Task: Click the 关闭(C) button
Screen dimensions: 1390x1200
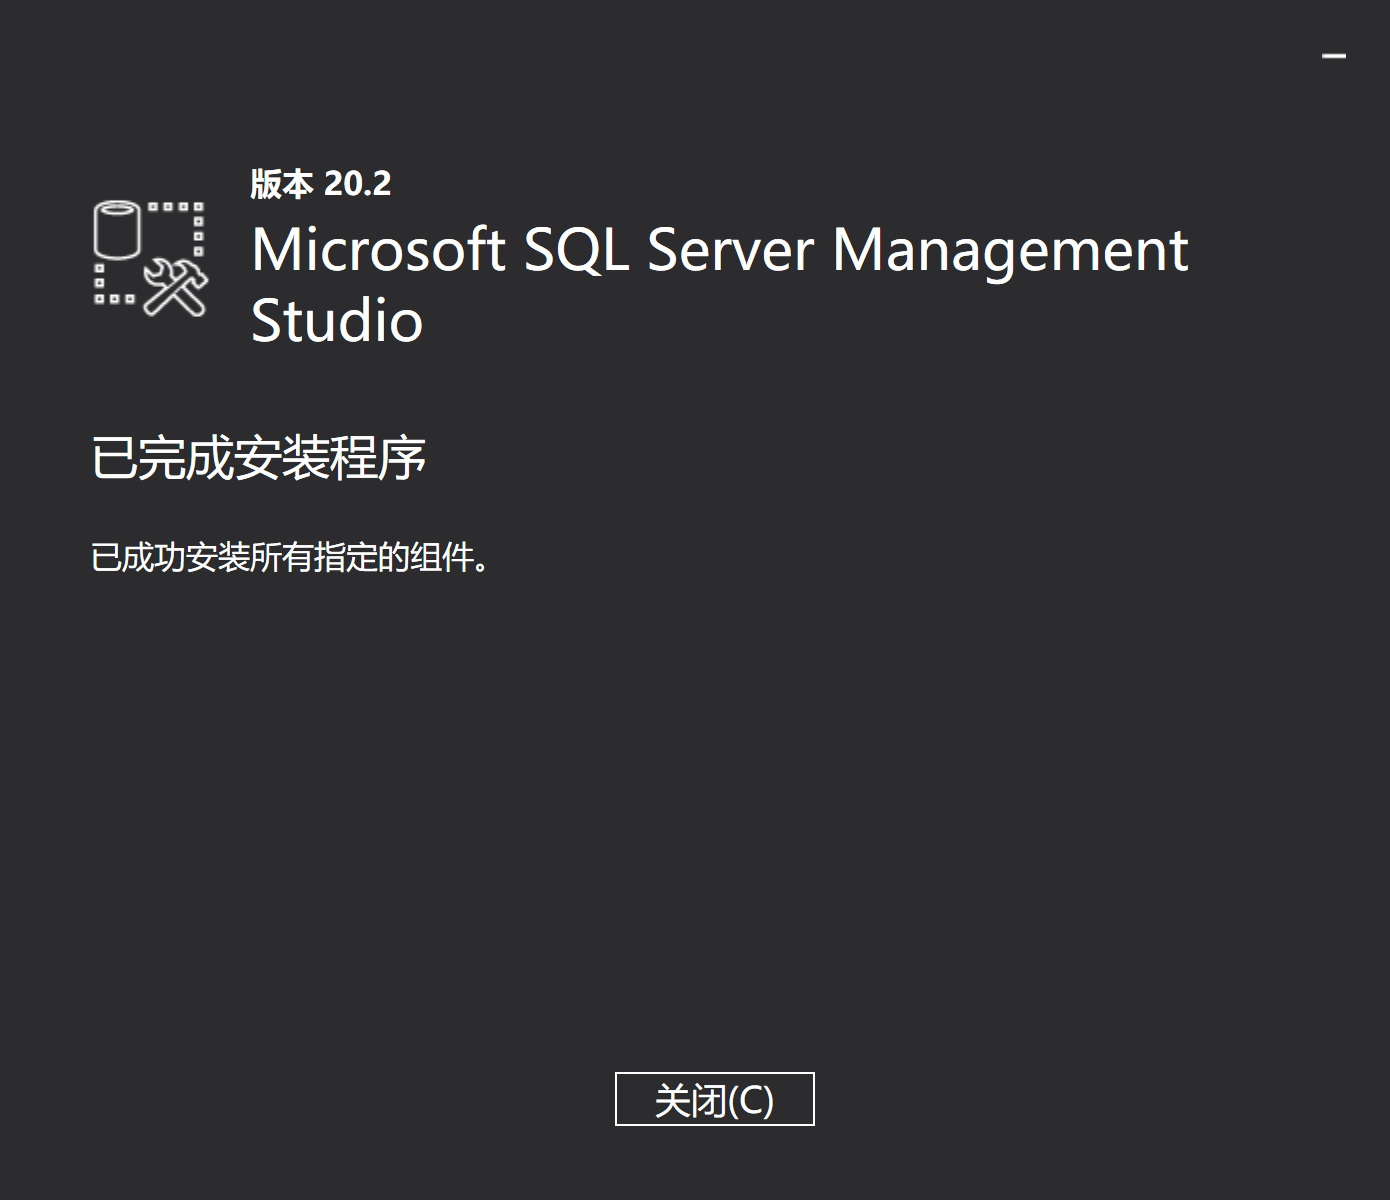Action: pyautogui.click(x=714, y=1099)
